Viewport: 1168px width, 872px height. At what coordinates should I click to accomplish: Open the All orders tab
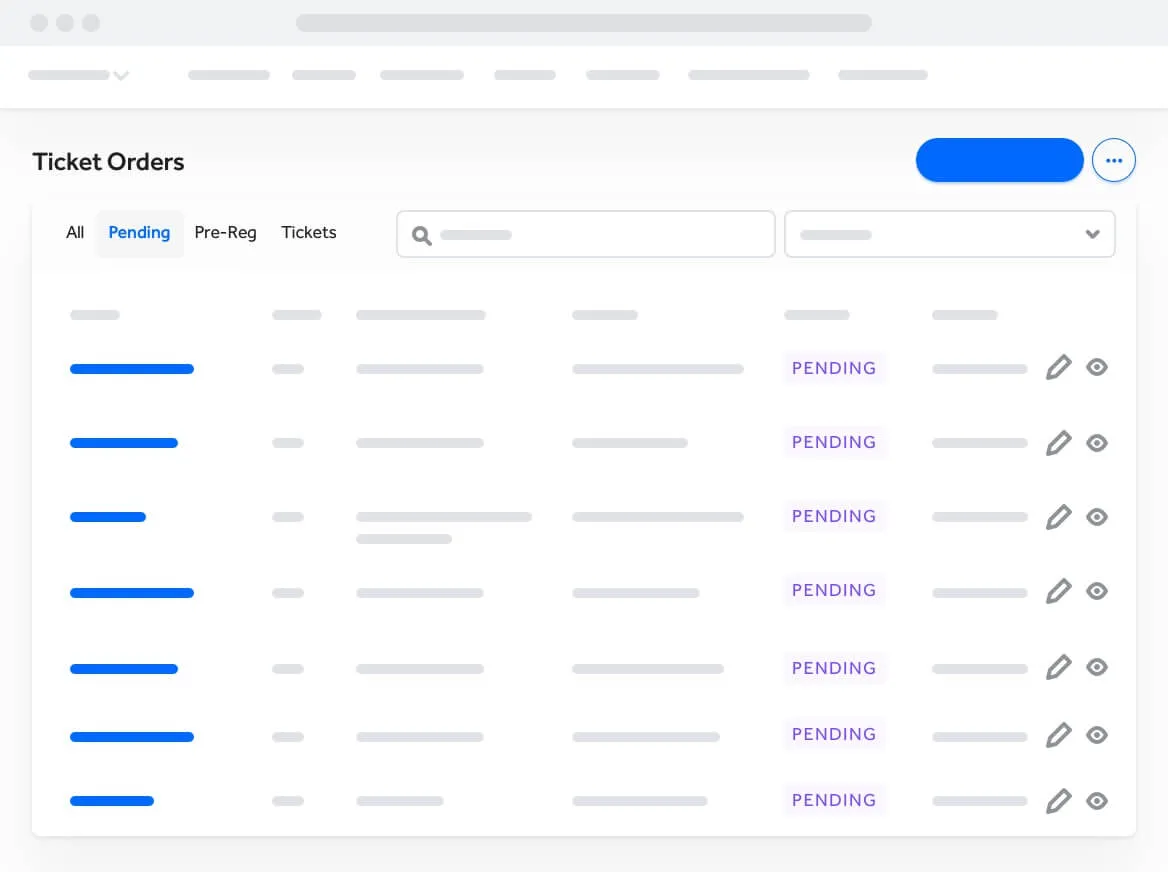point(74,232)
